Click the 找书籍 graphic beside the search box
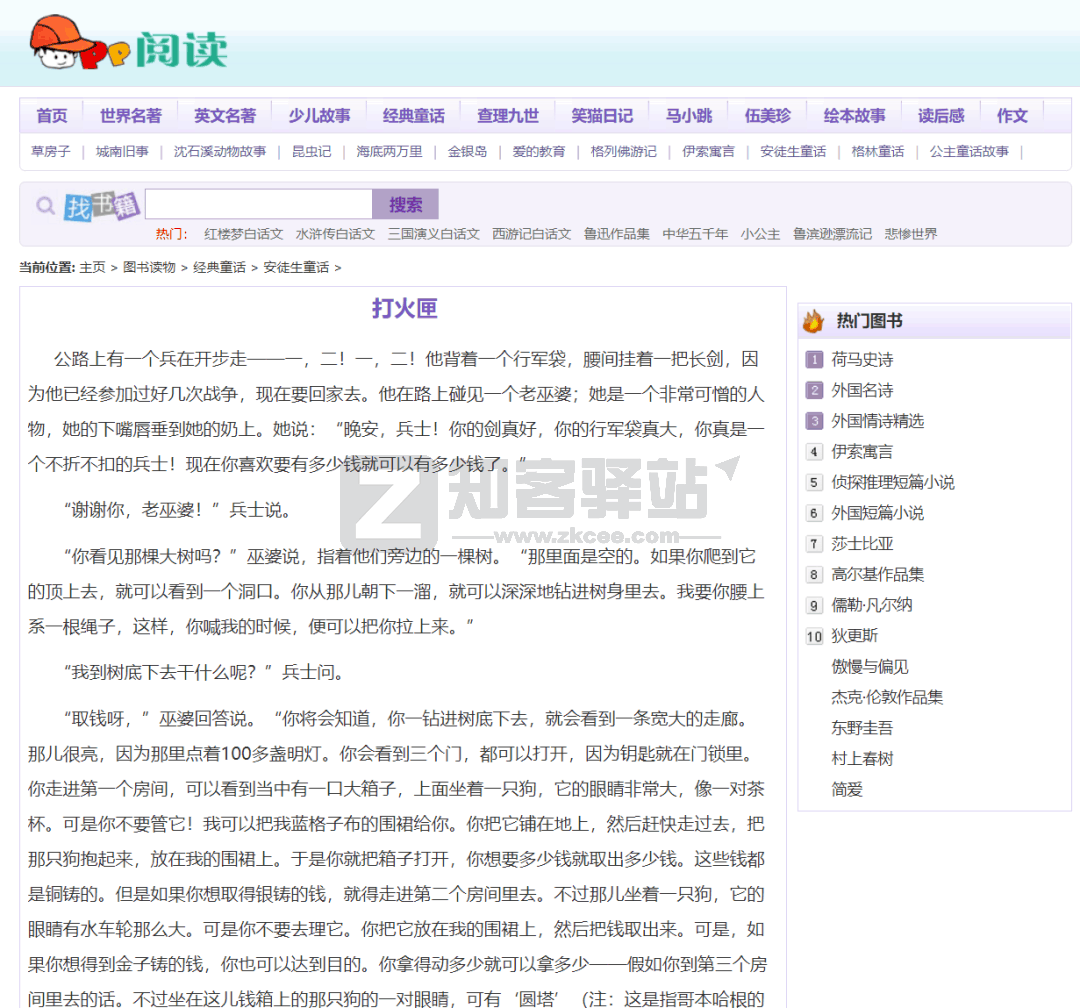The height and width of the screenshot is (1008, 1080). point(98,202)
